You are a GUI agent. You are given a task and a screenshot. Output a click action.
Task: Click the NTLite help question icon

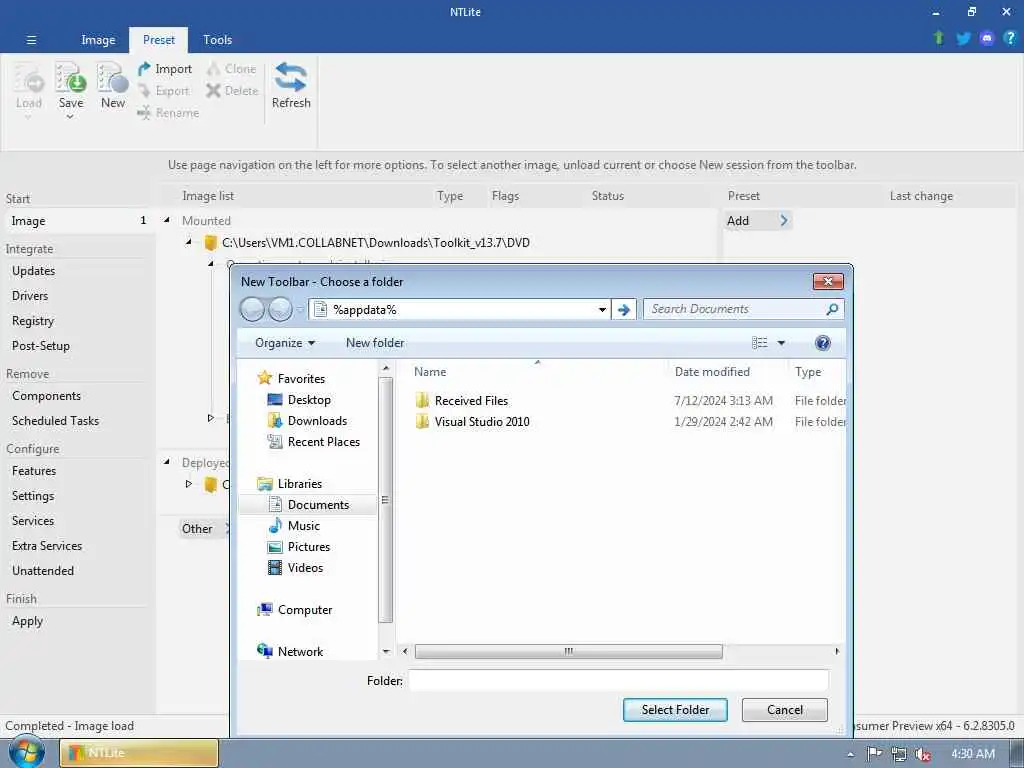[1010, 38]
